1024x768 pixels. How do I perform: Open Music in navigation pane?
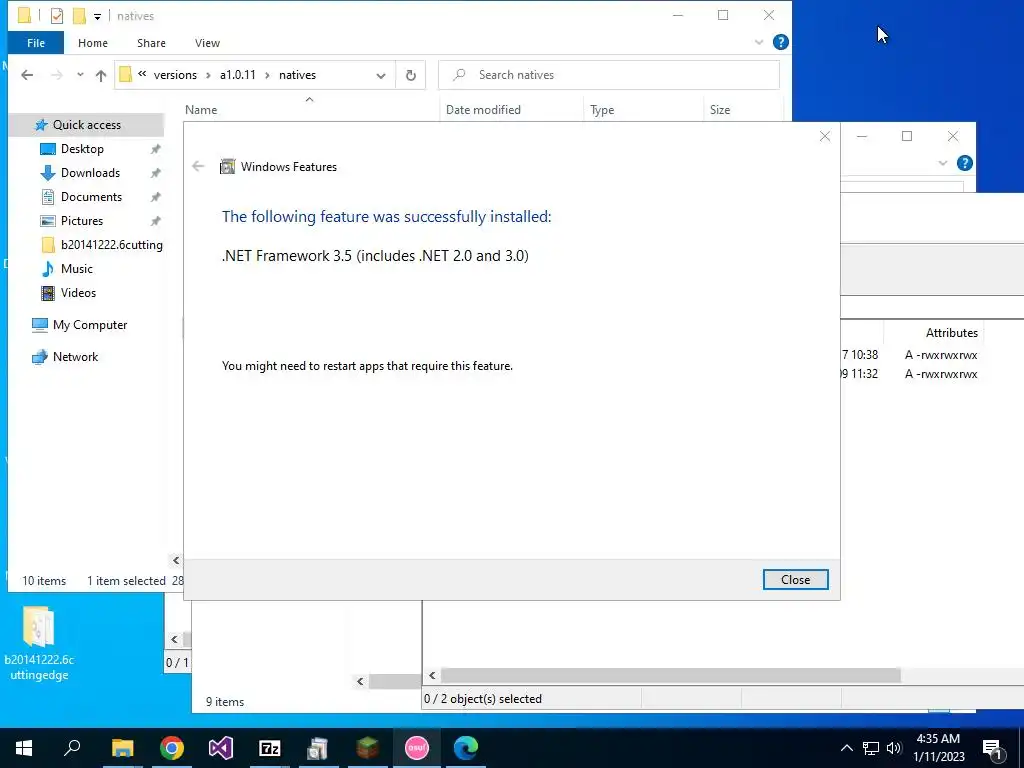76,269
